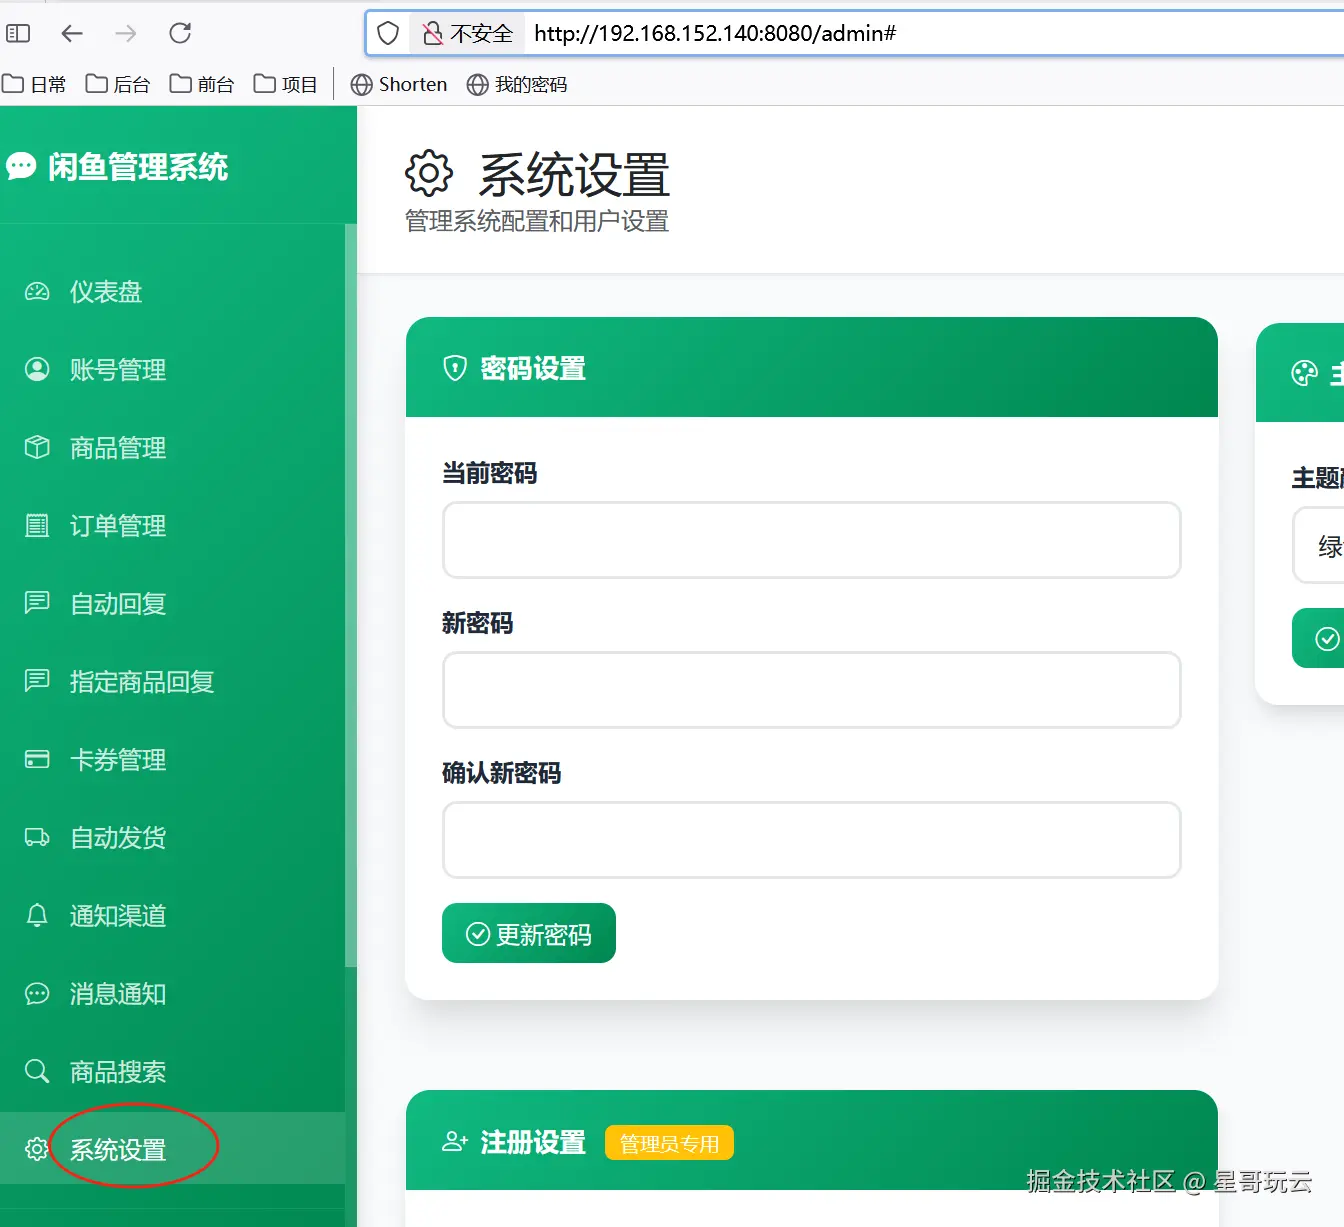The image size is (1344, 1227).
Task: Open the 主题 color dropdown showing 绿
Action: tap(1318, 546)
